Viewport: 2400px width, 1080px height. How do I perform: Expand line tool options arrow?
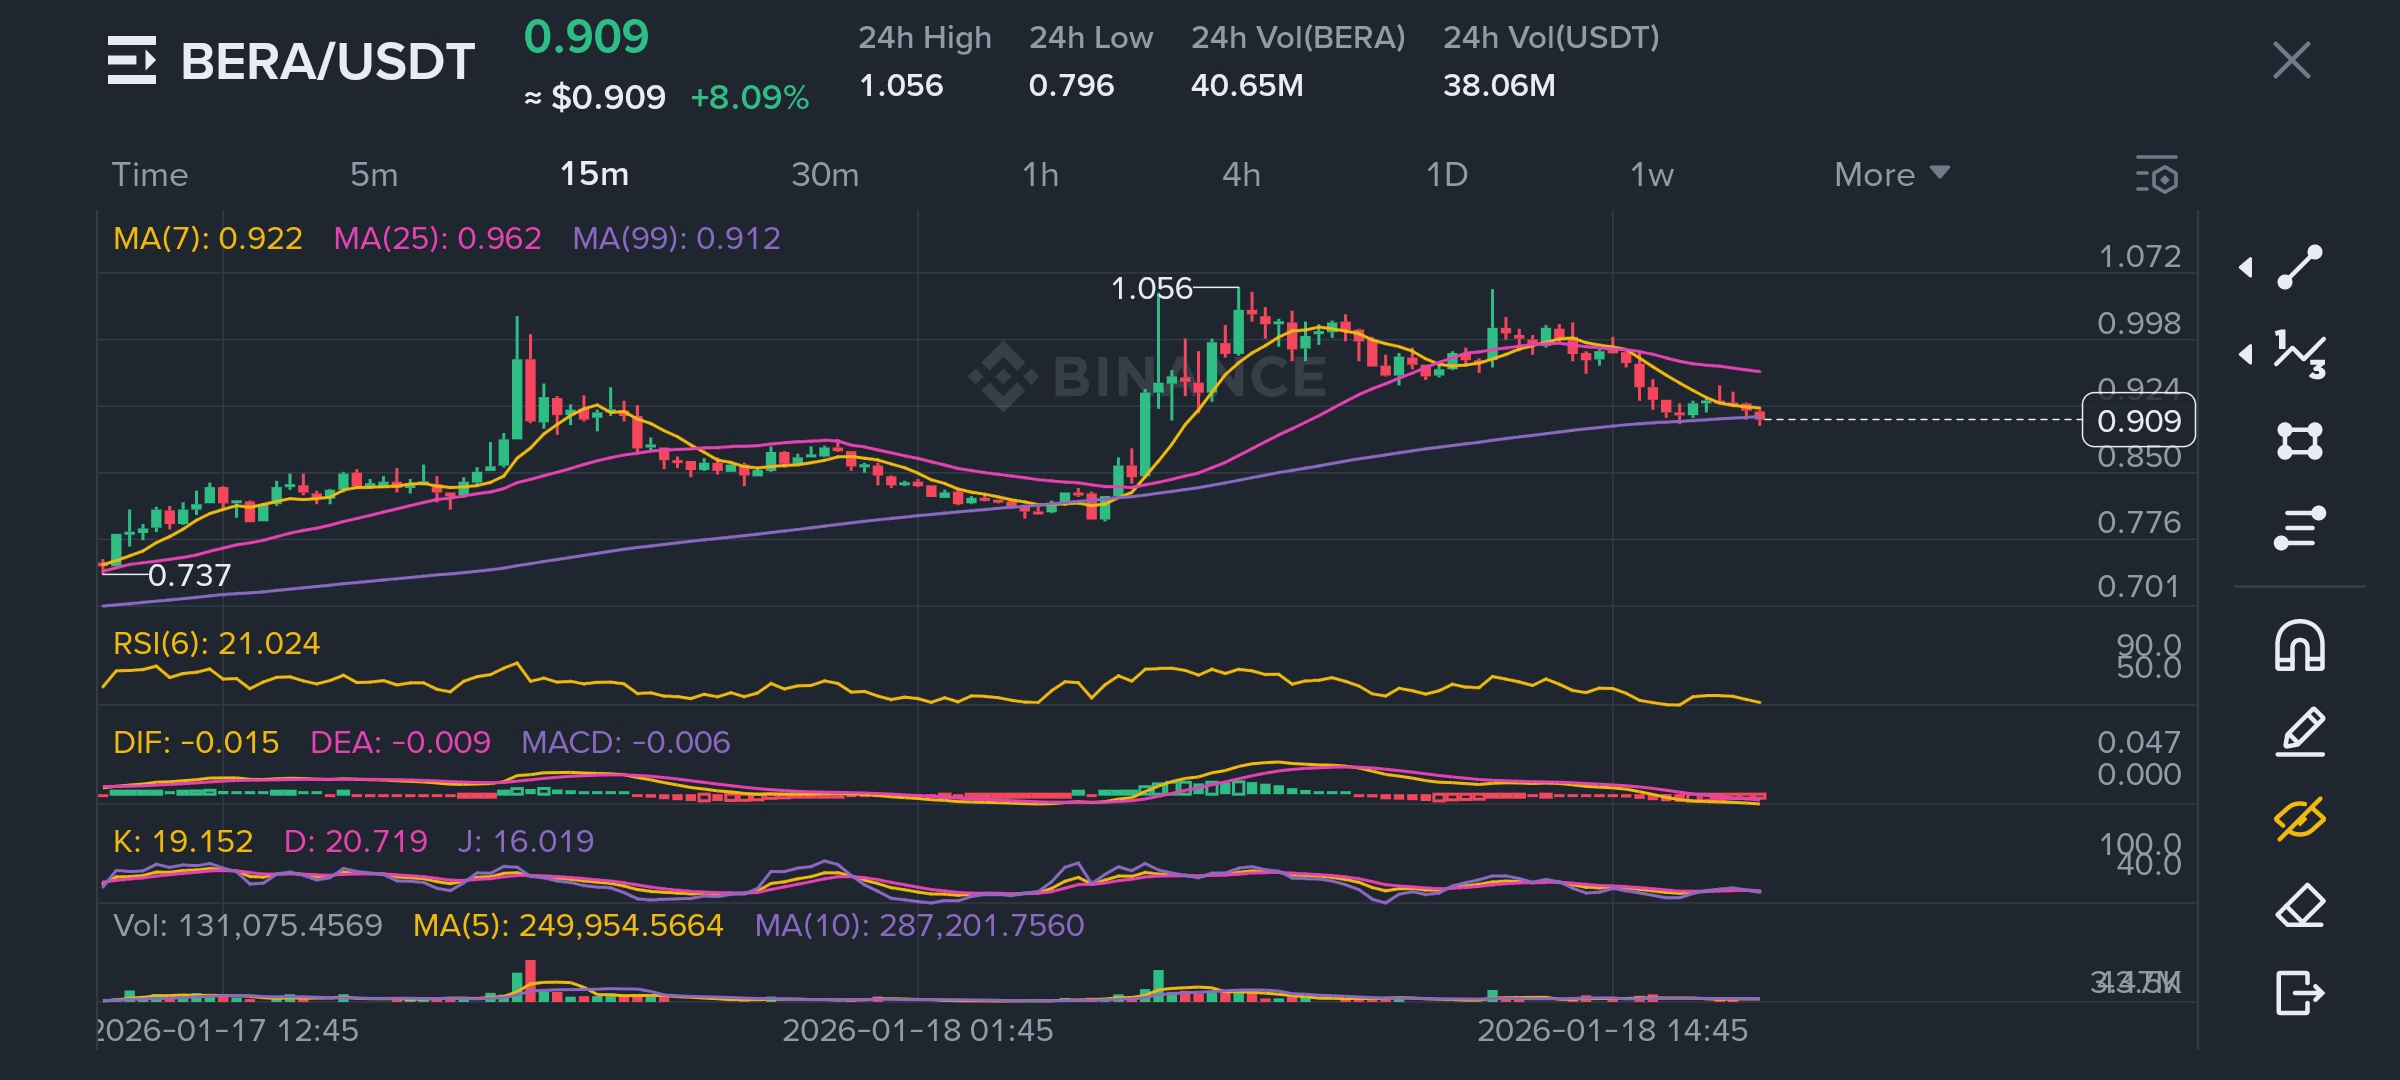click(2246, 267)
